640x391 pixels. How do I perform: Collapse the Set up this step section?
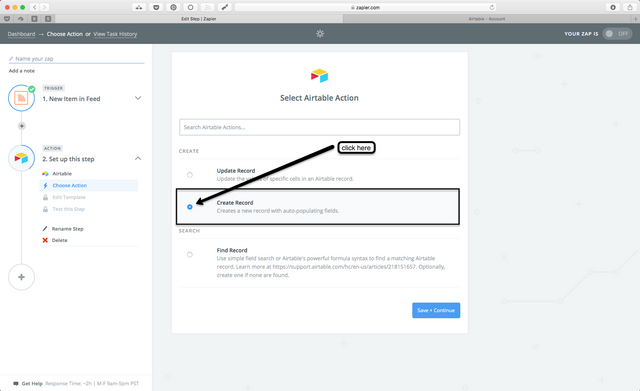(x=138, y=158)
